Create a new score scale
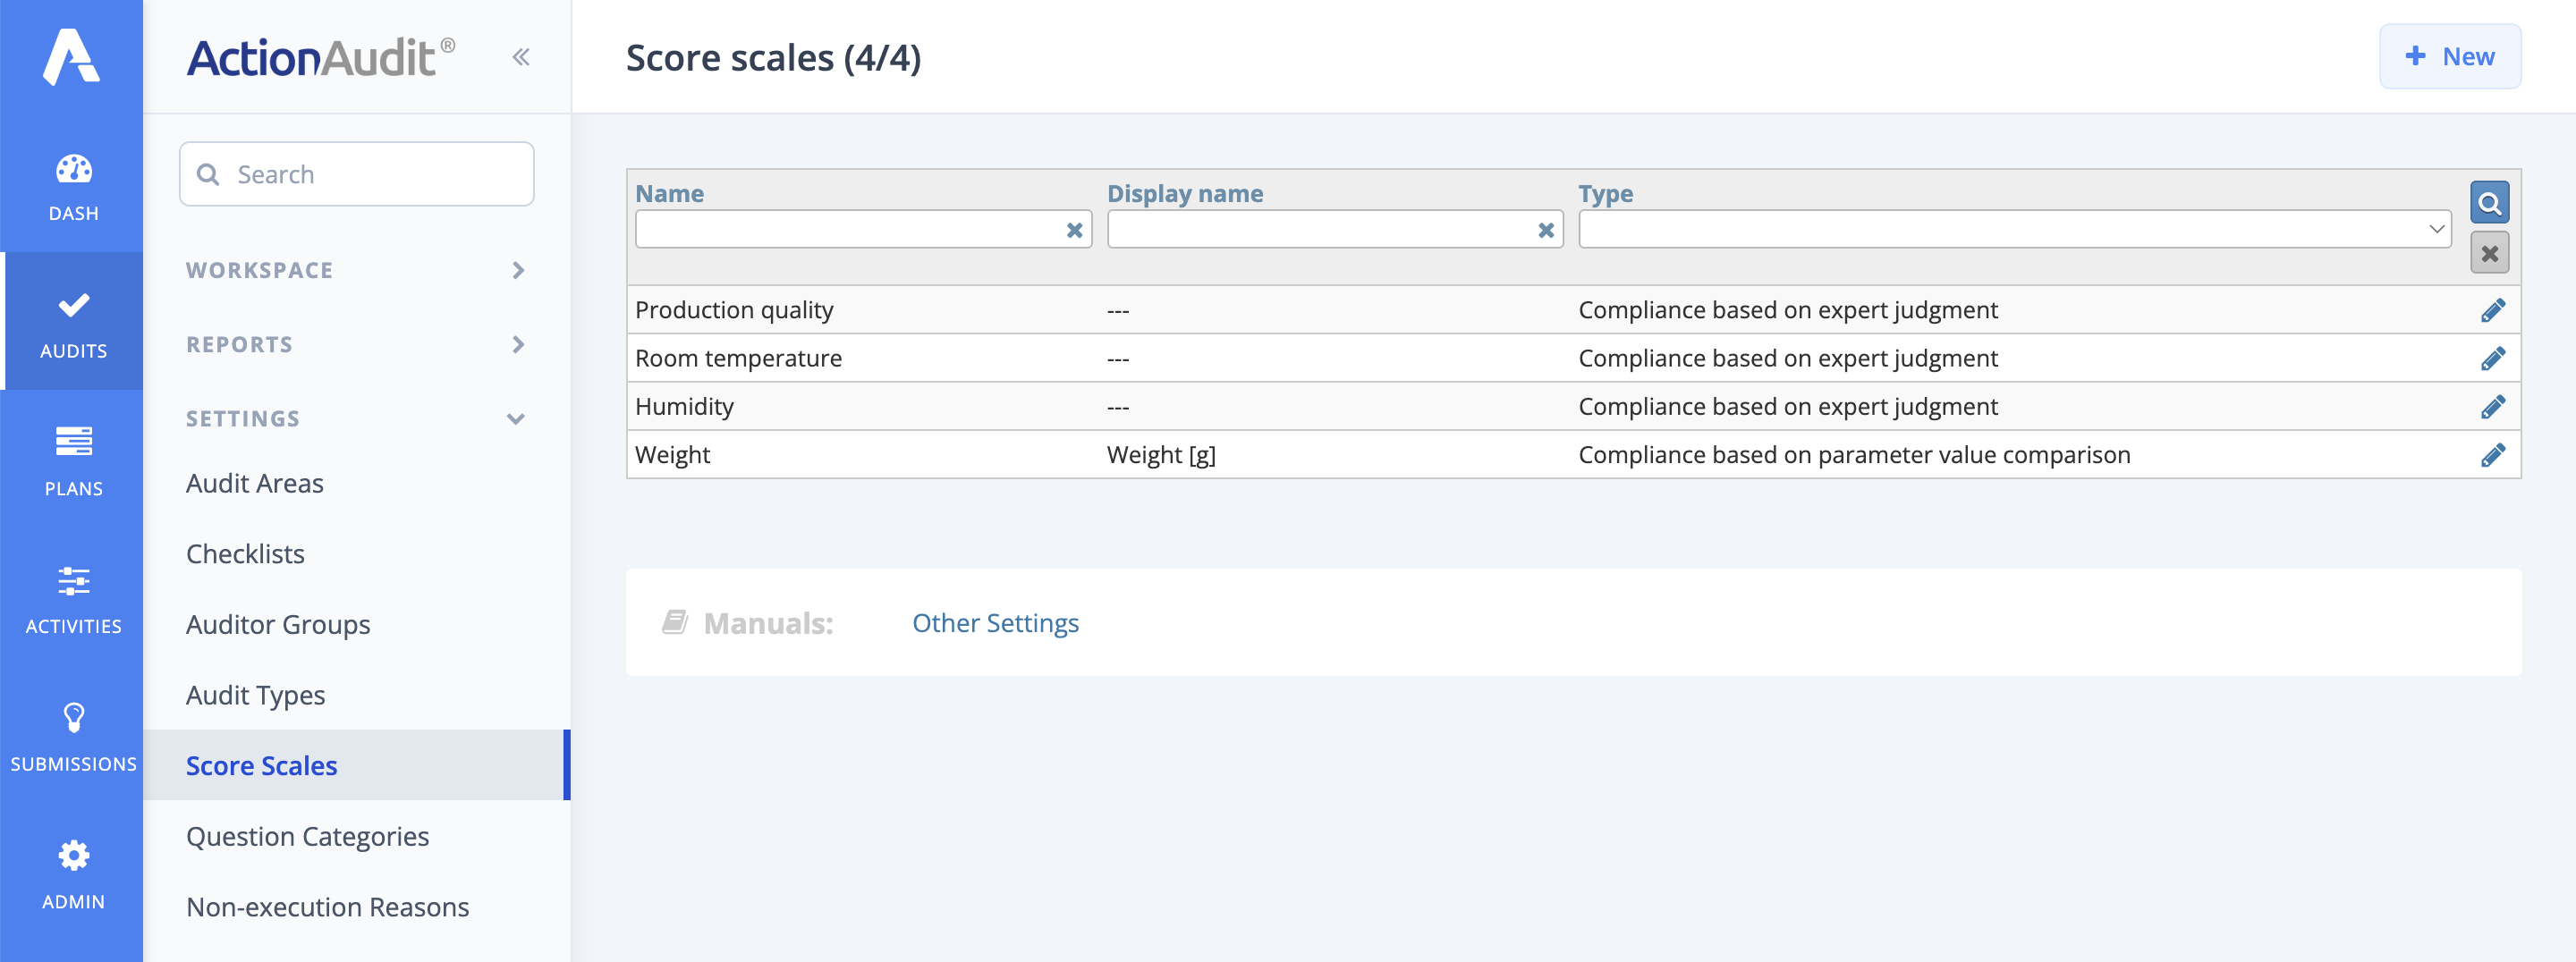Image resolution: width=2576 pixels, height=962 pixels. (2449, 57)
